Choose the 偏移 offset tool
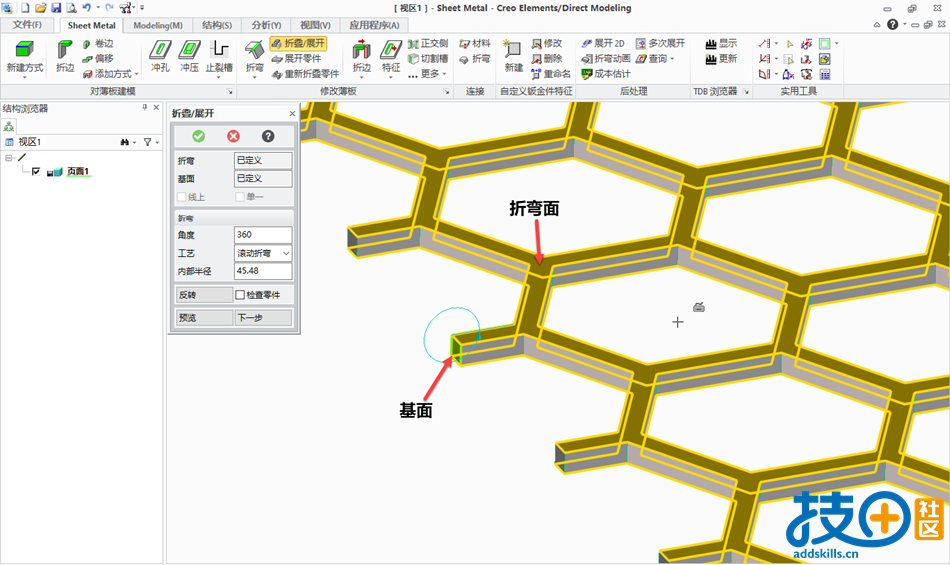950x565 pixels. [98, 59]
